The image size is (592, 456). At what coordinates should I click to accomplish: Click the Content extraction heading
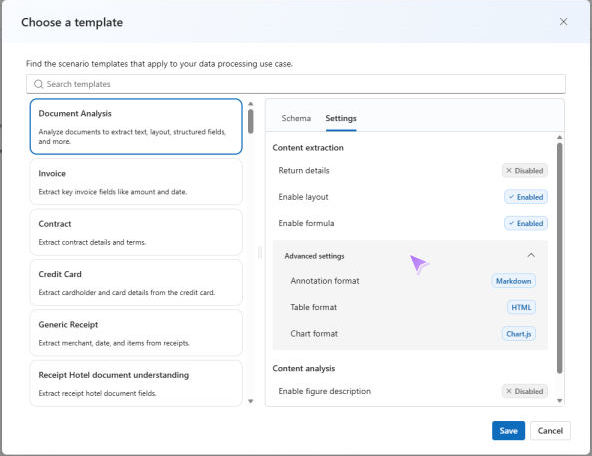308,148
